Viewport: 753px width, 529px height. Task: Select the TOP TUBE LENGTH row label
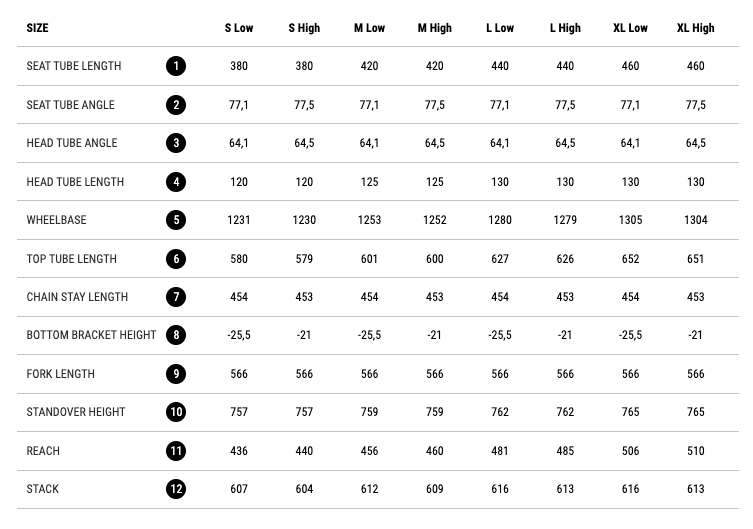(x=71, y=259)
